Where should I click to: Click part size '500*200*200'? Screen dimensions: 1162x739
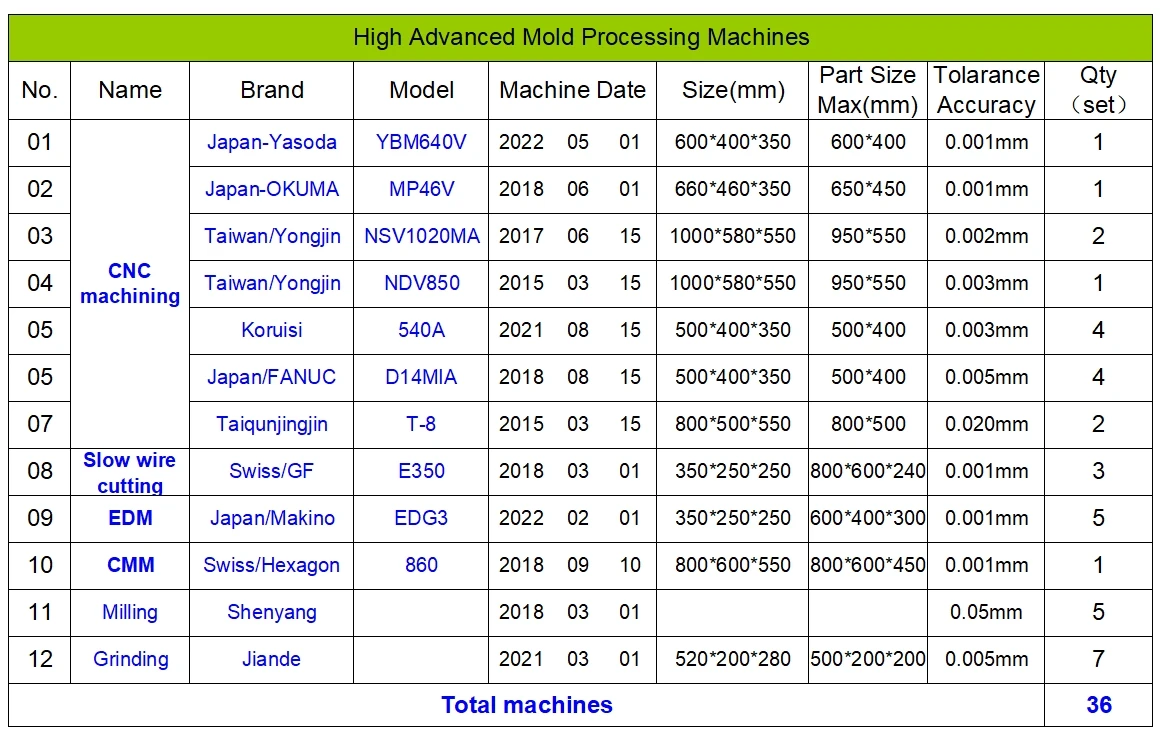[868, 660]
